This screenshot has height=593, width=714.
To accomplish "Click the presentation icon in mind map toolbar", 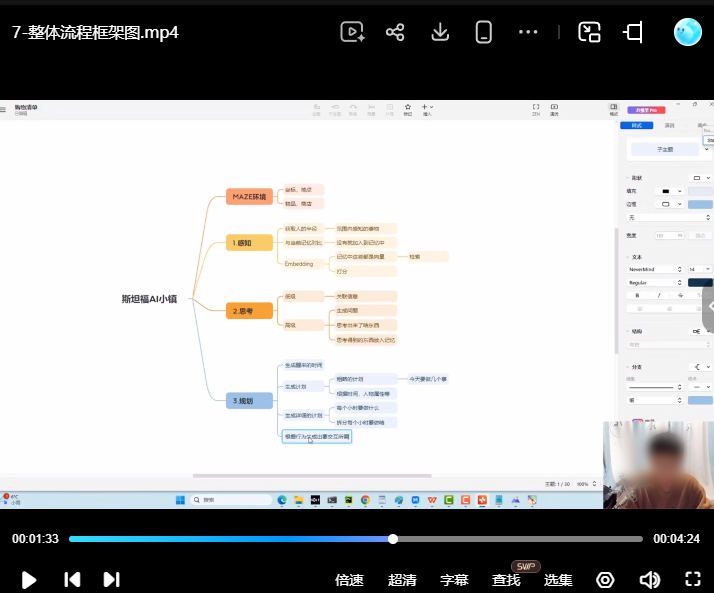I will click(x=554, y=109).
